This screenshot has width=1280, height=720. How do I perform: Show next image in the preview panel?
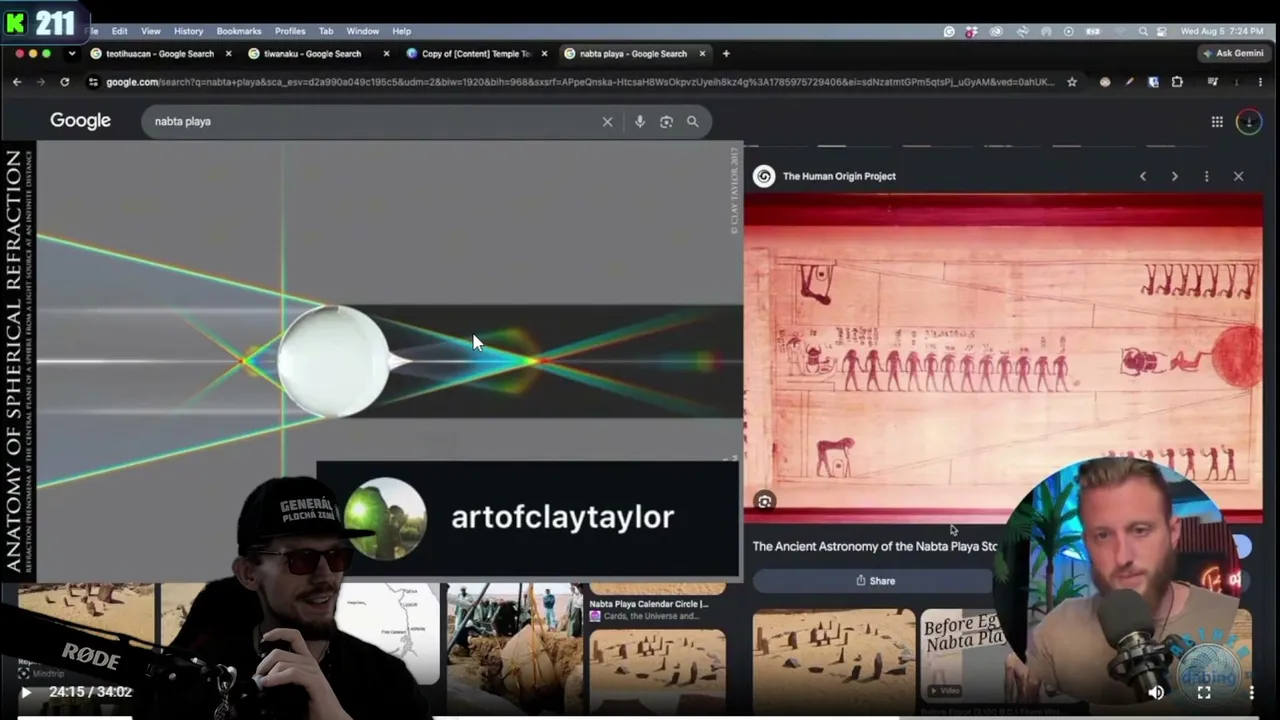(x=1175, y=176)
